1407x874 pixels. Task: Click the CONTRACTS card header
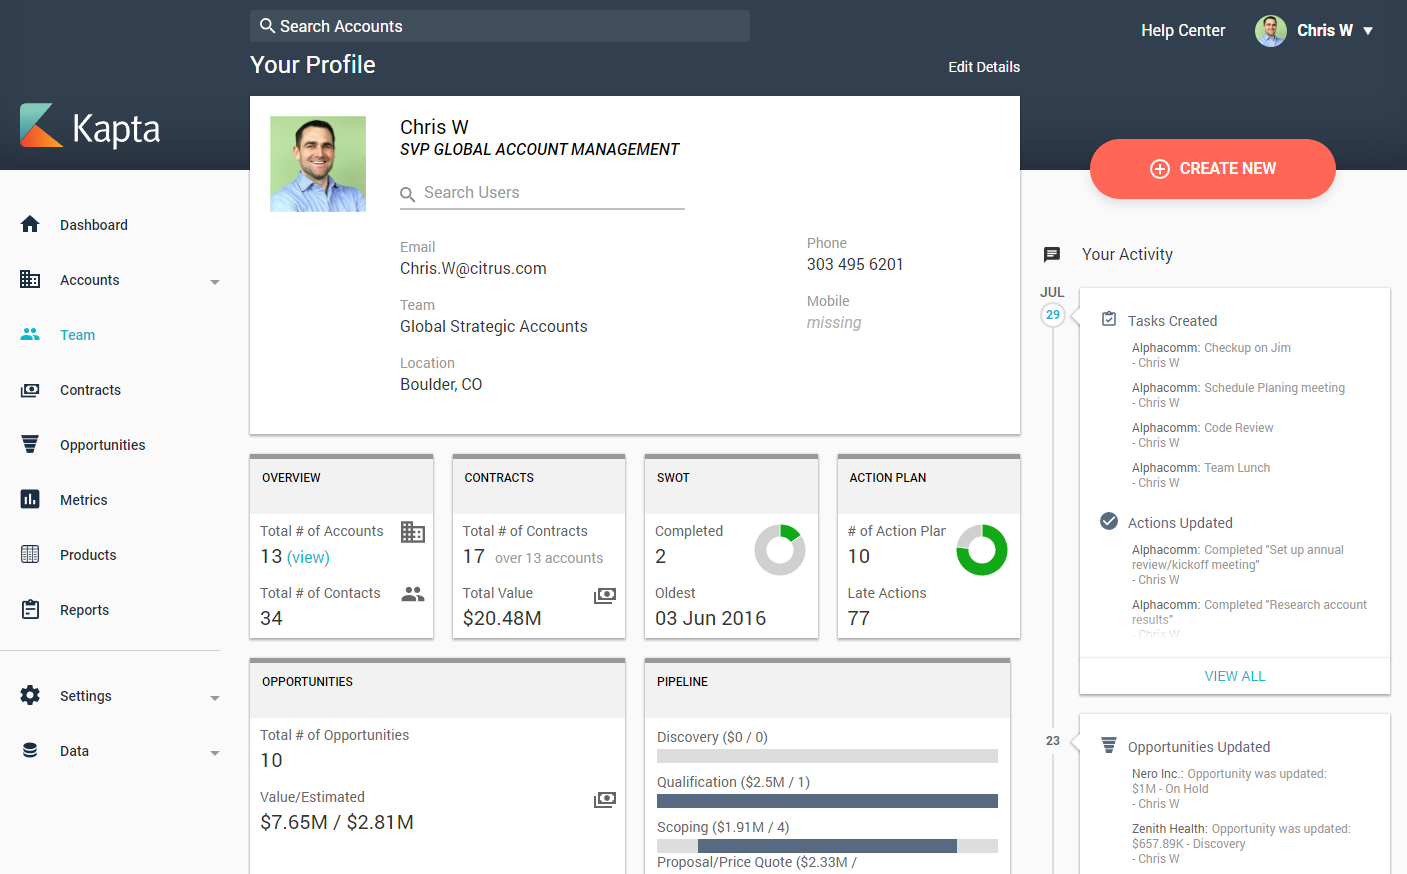[539, 485]
